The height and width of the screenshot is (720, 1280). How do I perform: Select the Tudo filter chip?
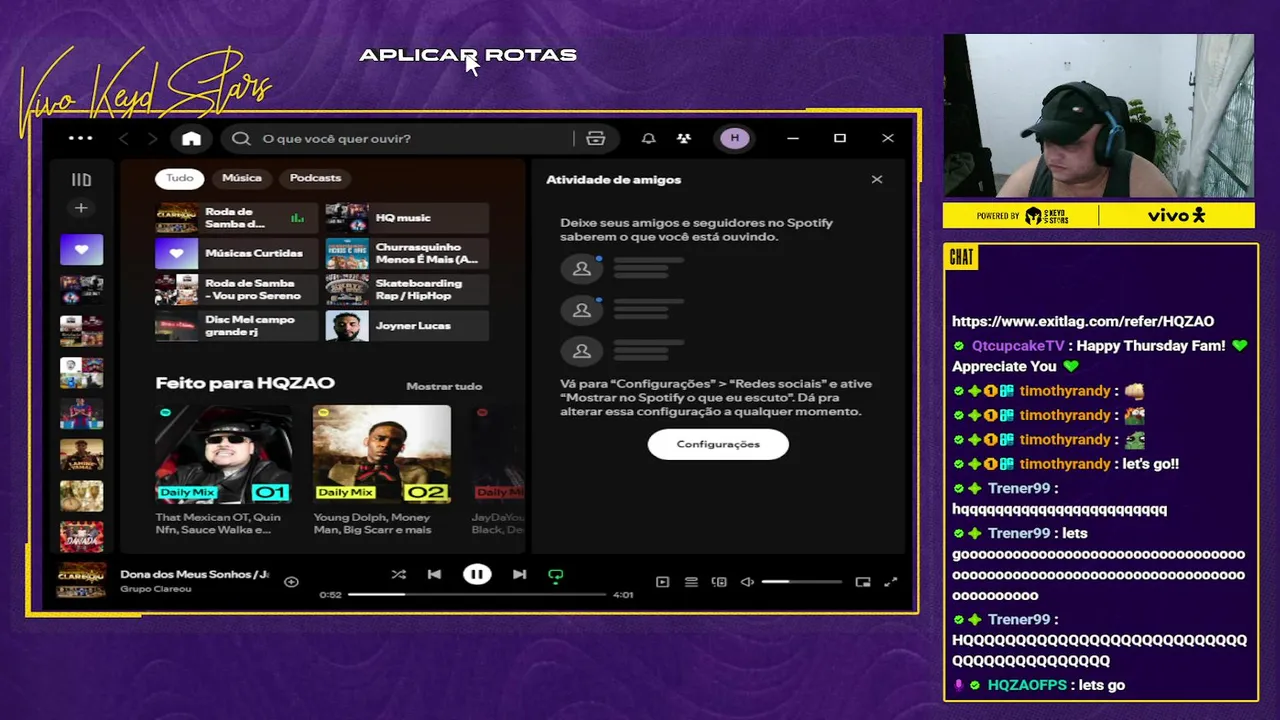tap(180, 178)
